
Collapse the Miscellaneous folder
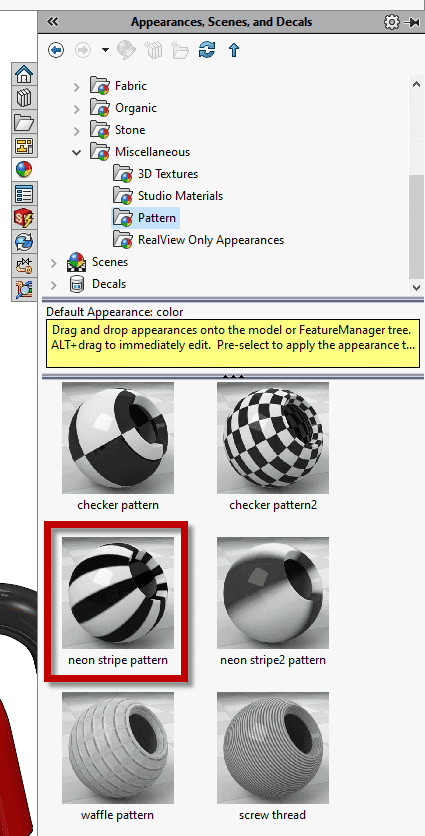(77, 152)
